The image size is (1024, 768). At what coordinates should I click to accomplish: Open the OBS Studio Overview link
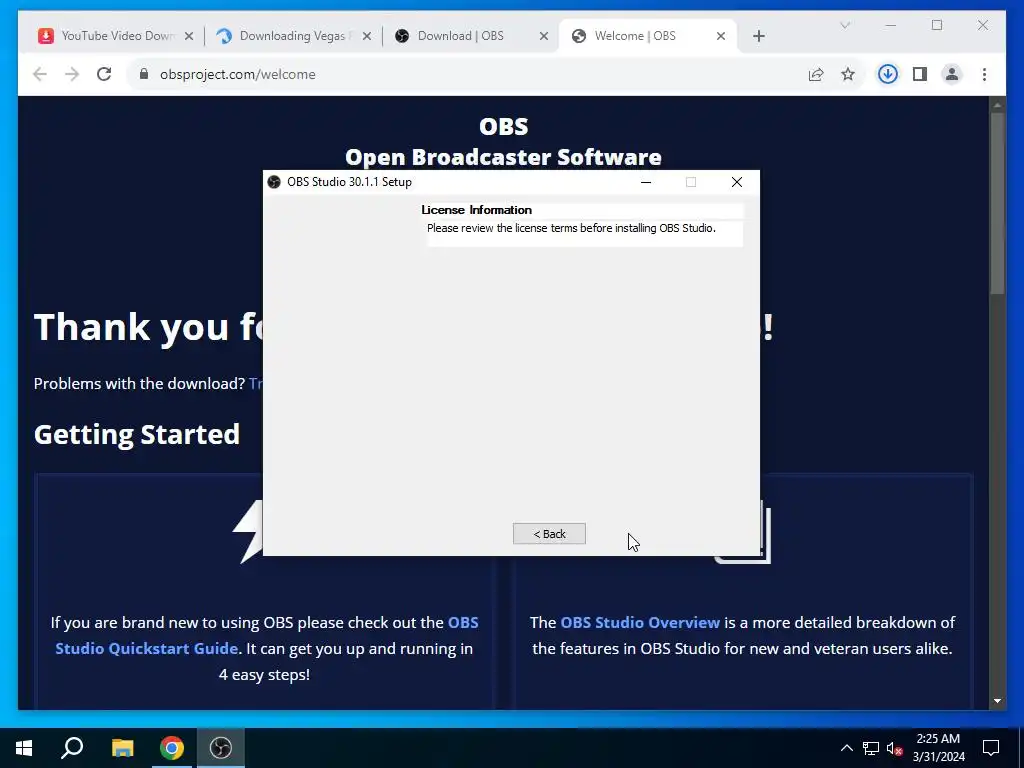point(640,622)
